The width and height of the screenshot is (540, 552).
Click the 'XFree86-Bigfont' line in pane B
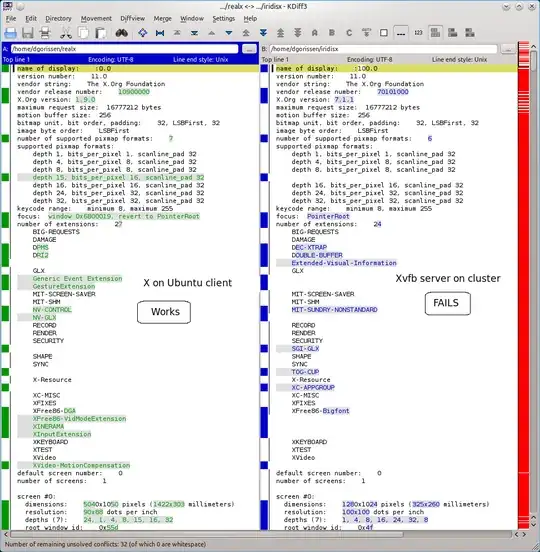point(320,410)
